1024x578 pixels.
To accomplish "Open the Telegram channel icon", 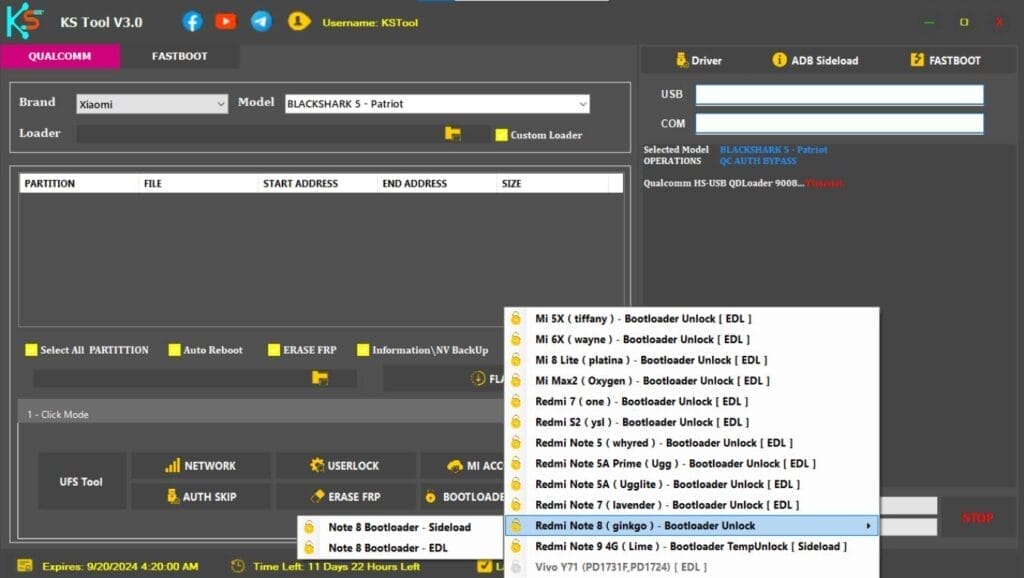I will pyautogui.click(x=261, y=20).
